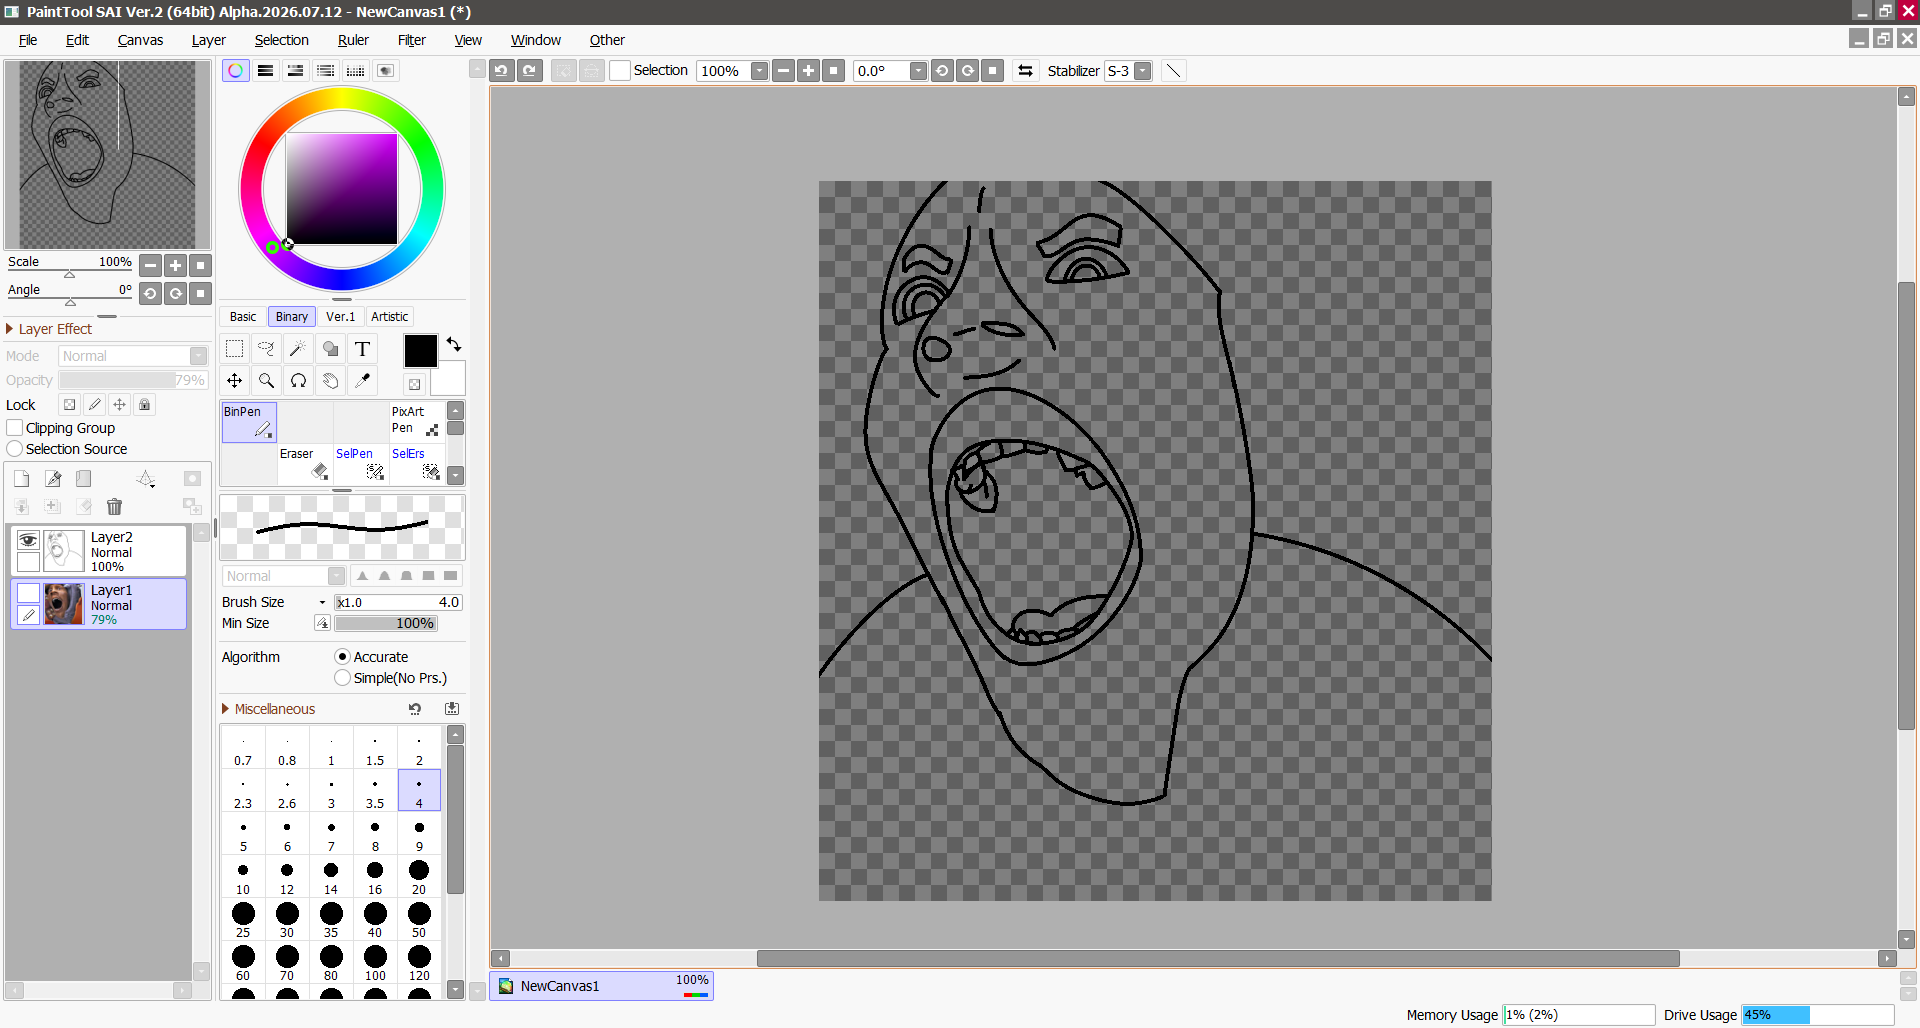This screenshot has height=1028, width=1920.
Task: Select the rotate view tool
Action: (298, 381)
